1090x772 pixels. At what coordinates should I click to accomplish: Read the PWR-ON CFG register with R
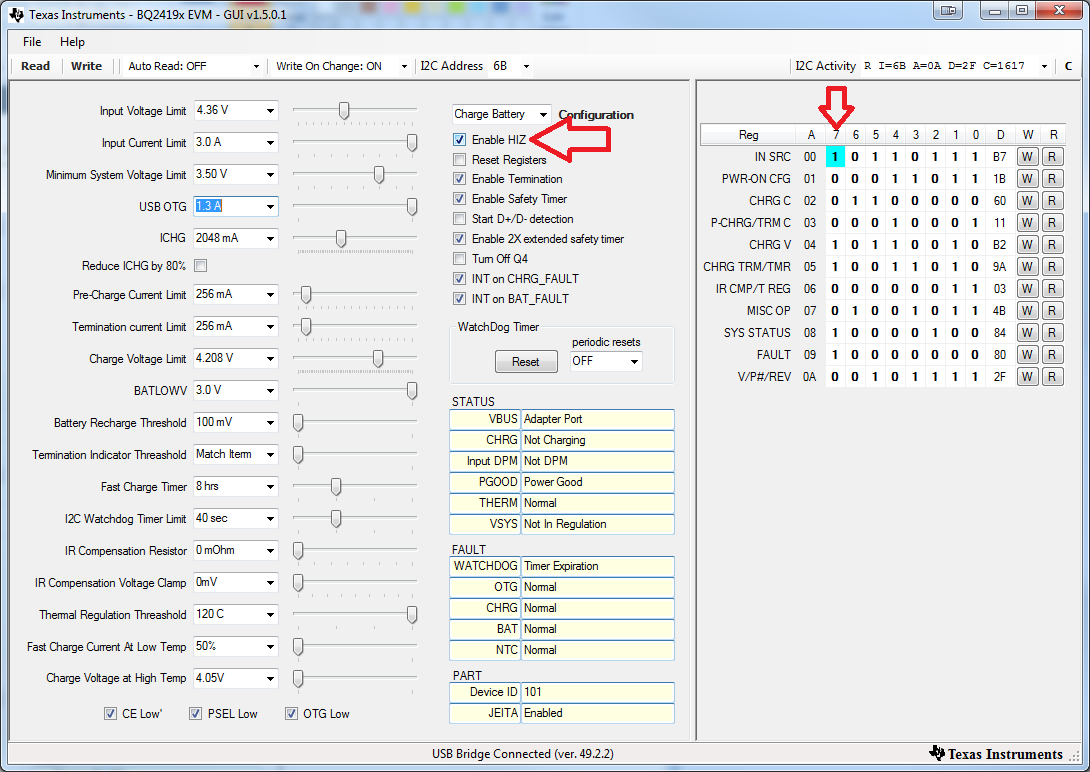(1052, 179)
